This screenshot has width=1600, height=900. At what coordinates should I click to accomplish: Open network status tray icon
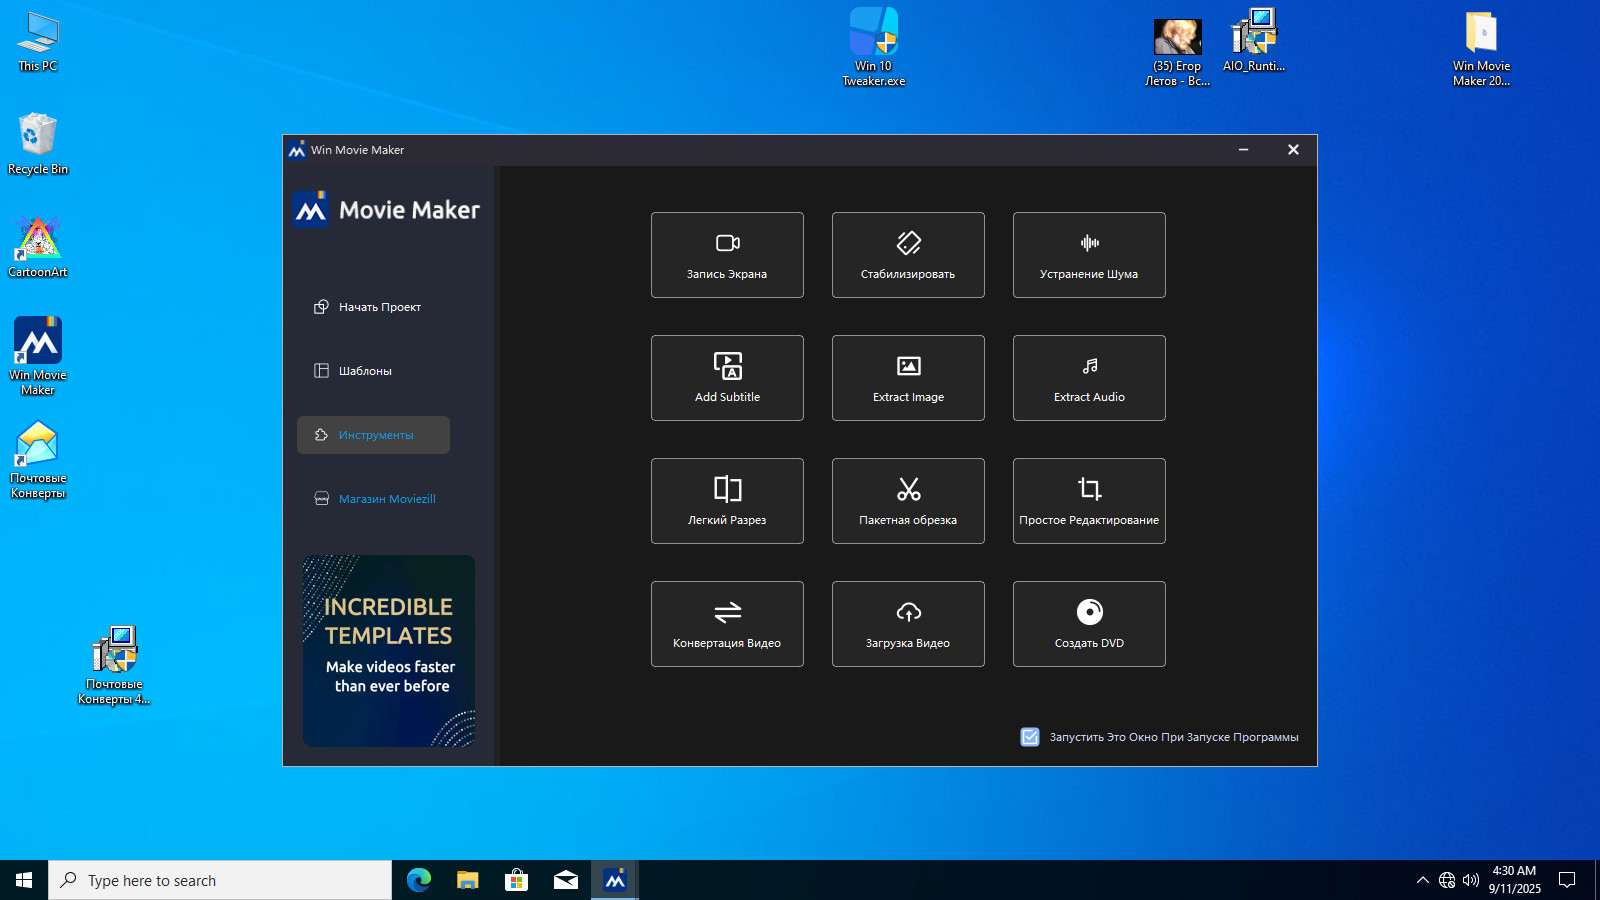point(1447,880)
